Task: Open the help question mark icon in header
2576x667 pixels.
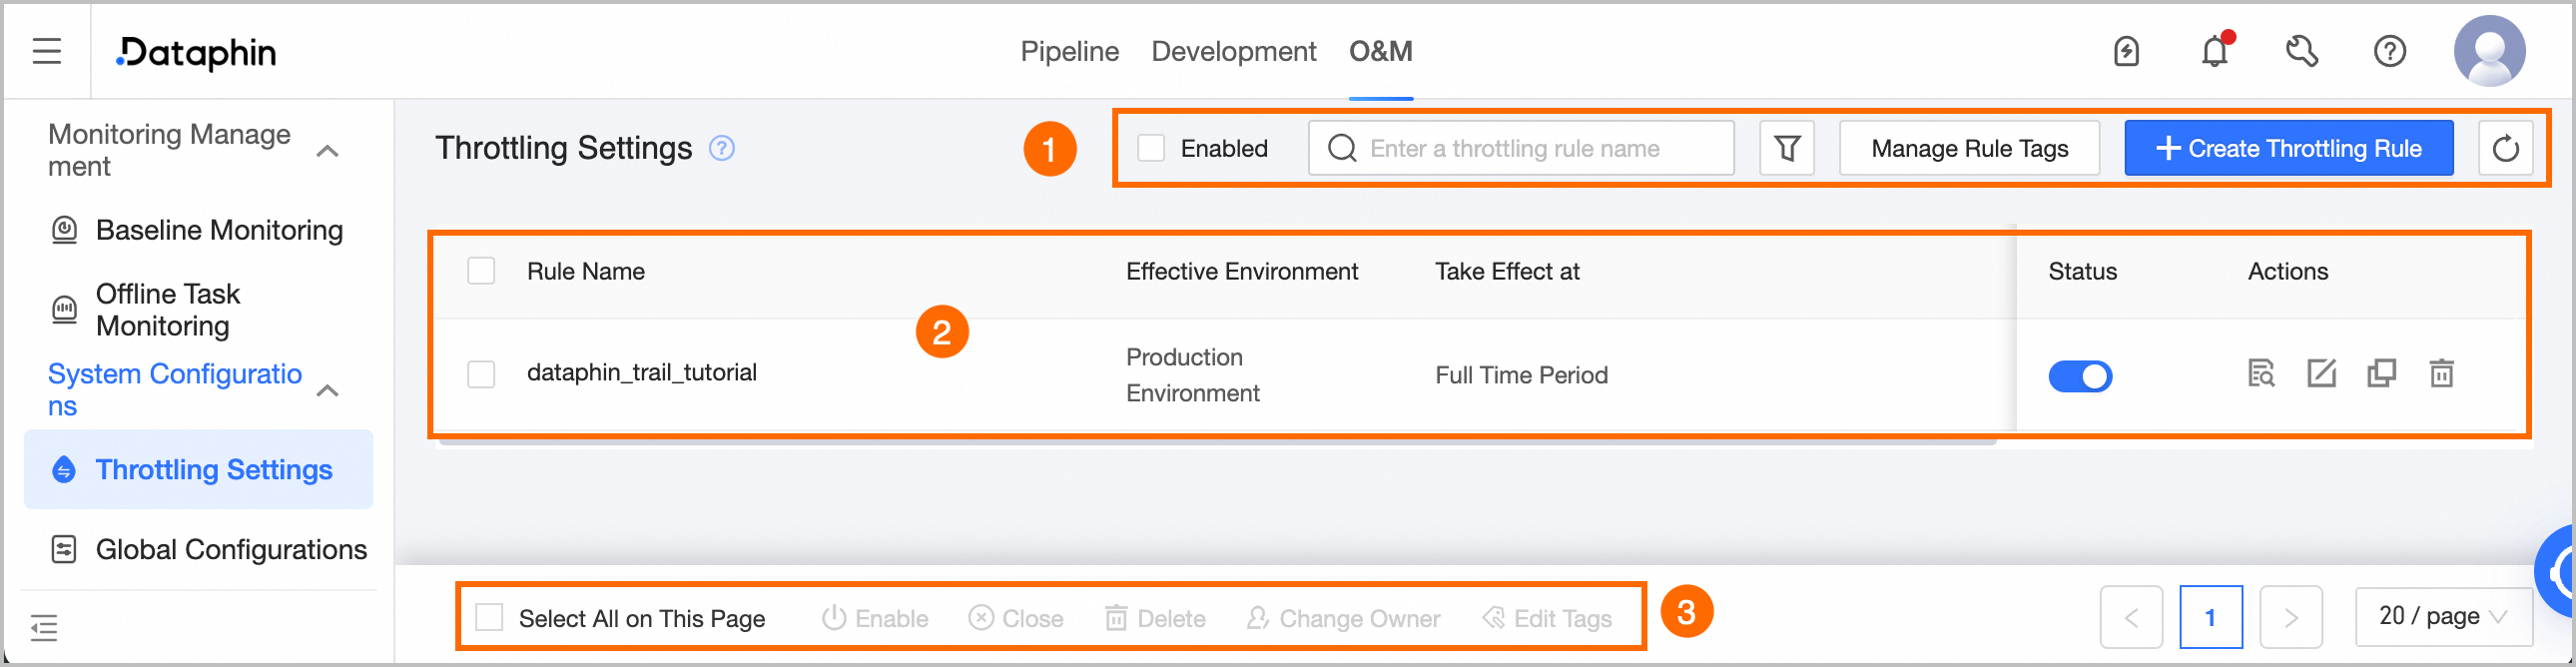Action: pyautogui.click(x=2389, y=51)
